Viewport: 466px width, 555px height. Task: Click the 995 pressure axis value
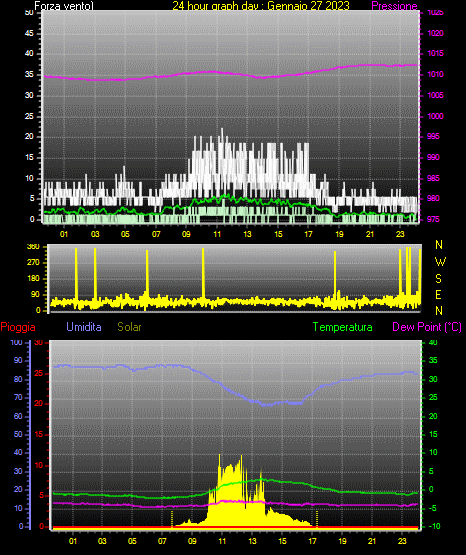(x=433, y=136)
